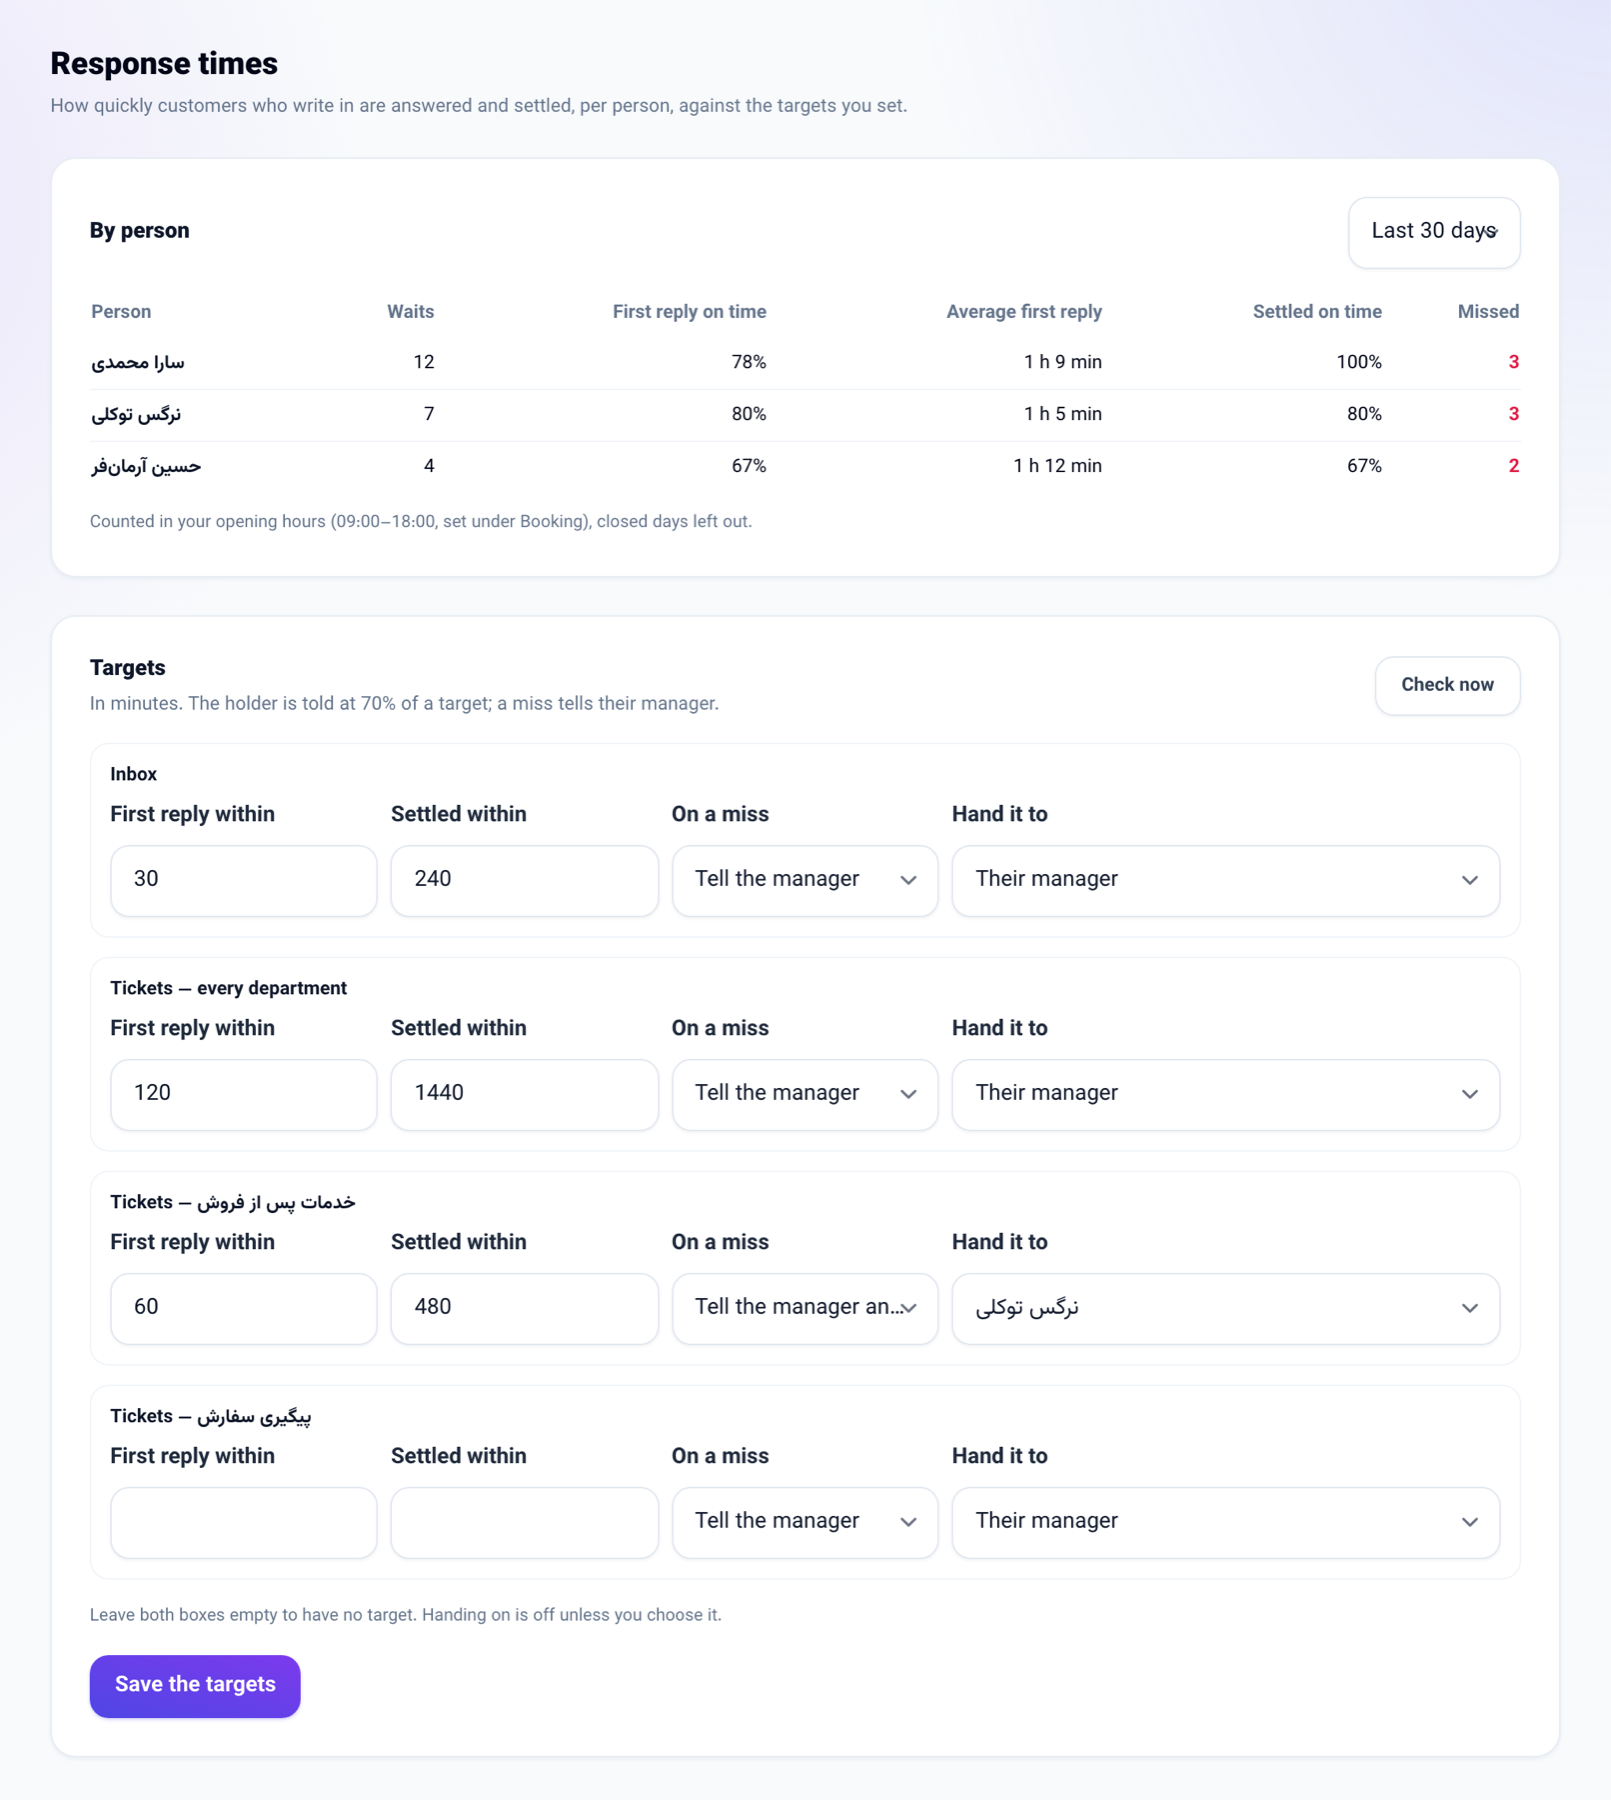Click the Settled on time column header

click(1317, 312)
